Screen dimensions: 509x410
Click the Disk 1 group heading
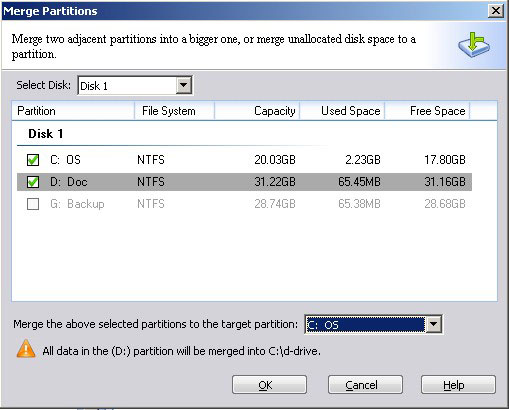click(x=45, y=134)
